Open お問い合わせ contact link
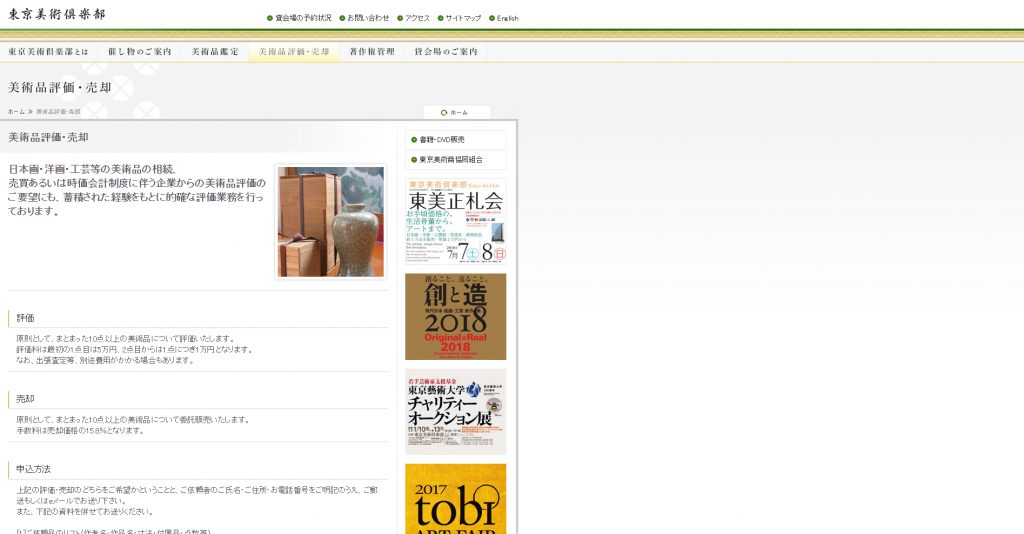The width and height of the screenshot is (1024, 534). [368, 18]
